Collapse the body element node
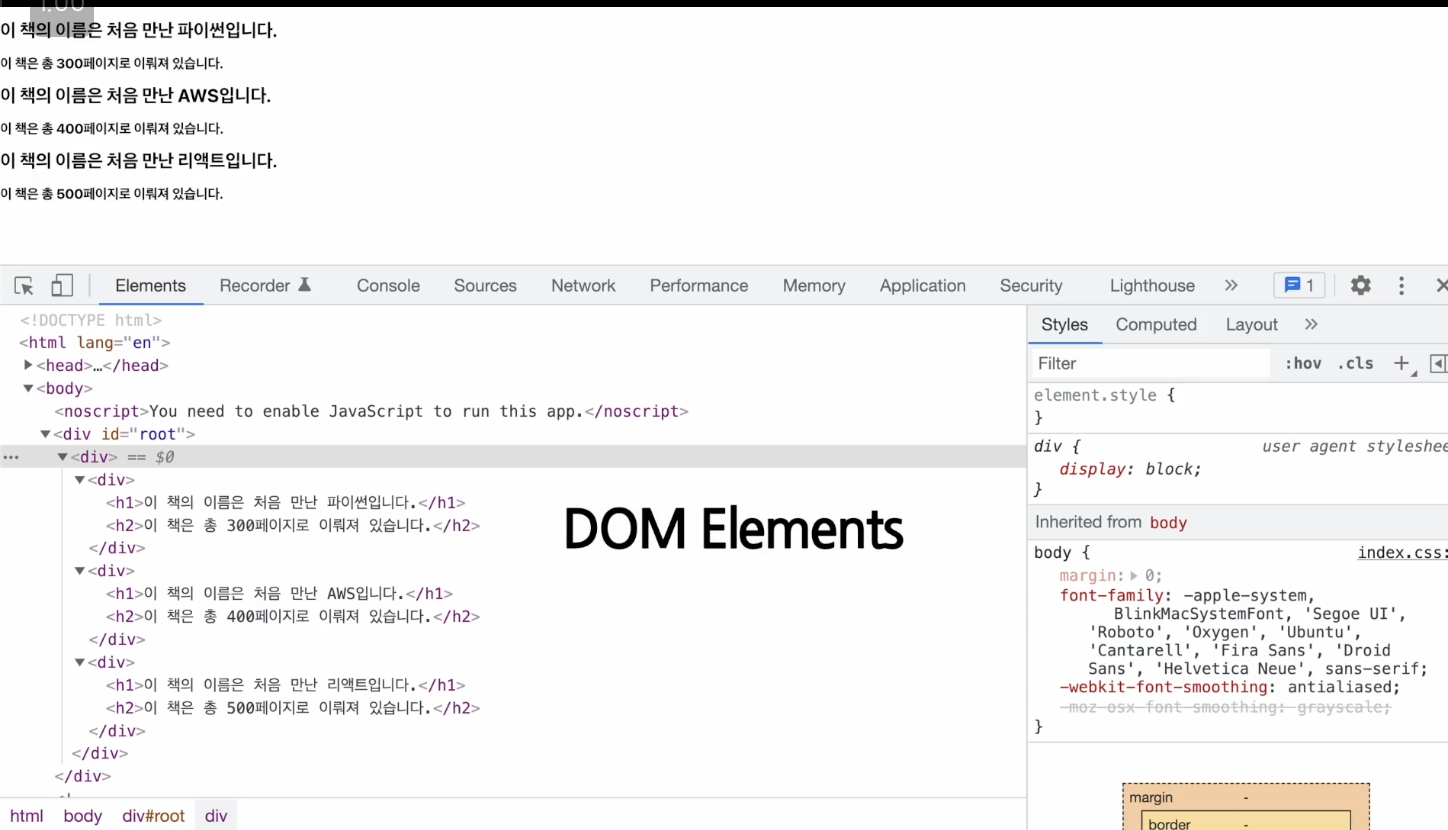The image size is (1448, 830). [x=29, y=388]
